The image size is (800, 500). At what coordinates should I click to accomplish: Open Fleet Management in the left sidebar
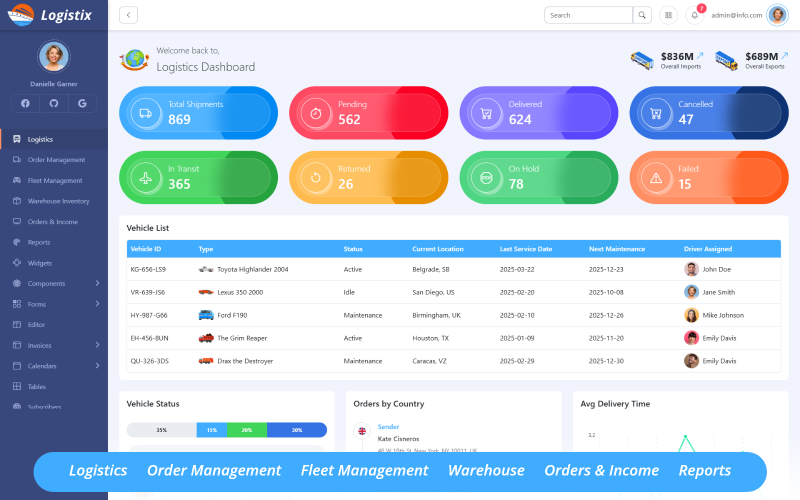[x=55, y=180]
